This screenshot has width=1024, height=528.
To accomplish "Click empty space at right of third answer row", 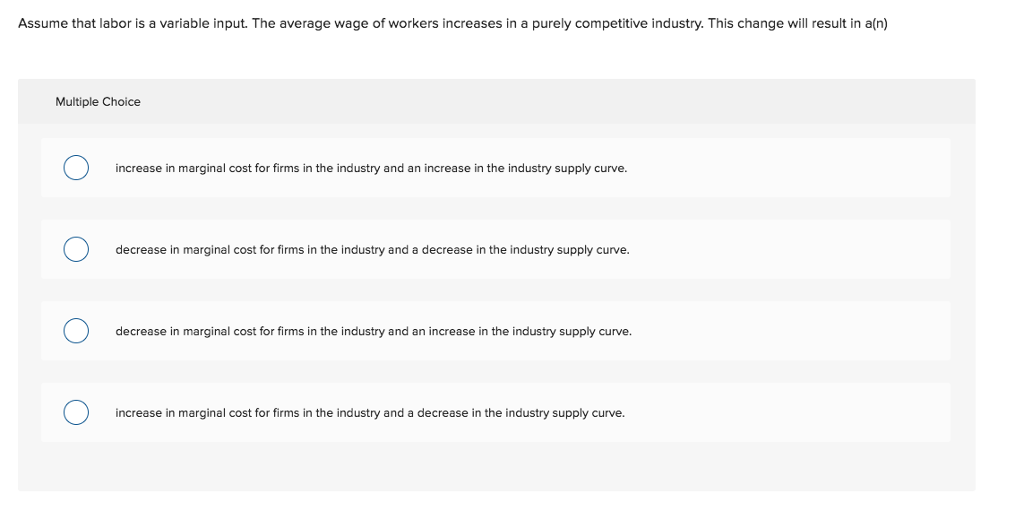I will (800, 331).
